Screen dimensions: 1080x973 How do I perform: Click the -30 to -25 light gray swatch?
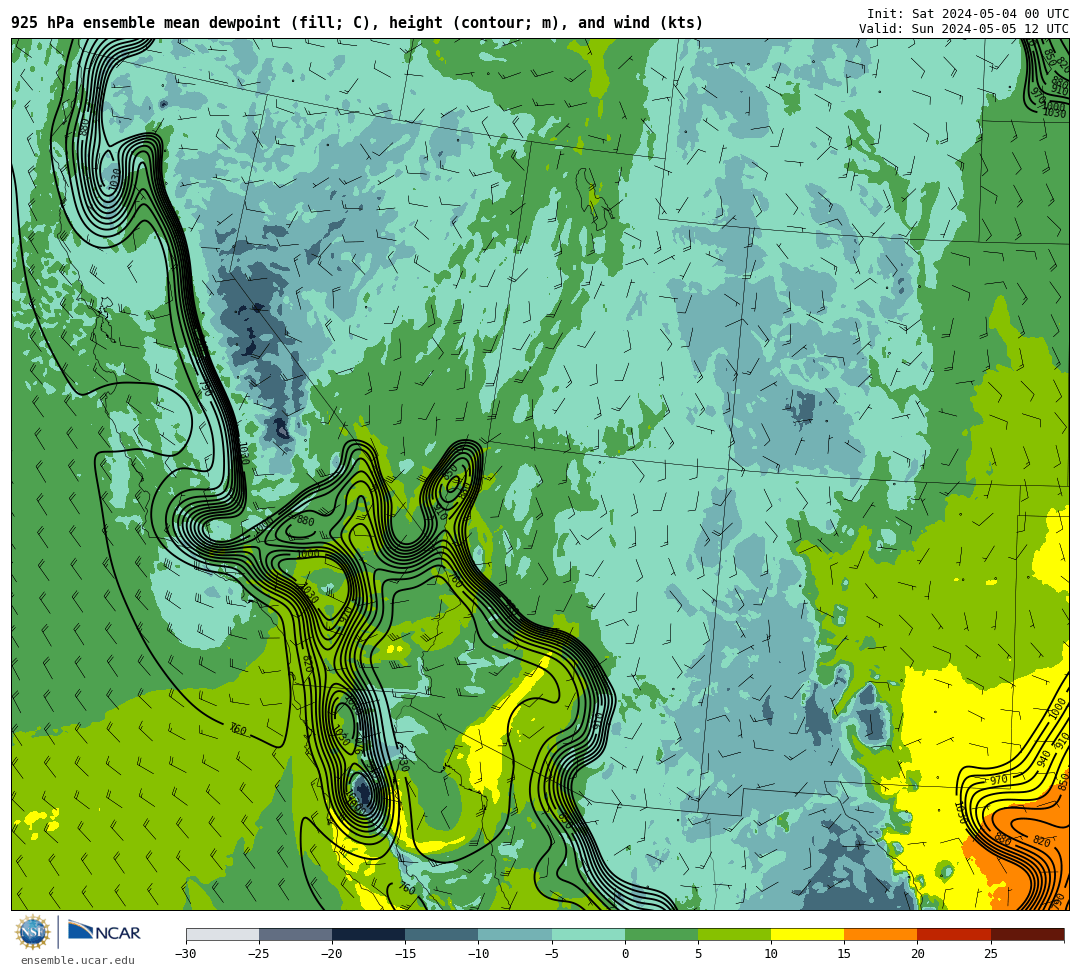222,934
